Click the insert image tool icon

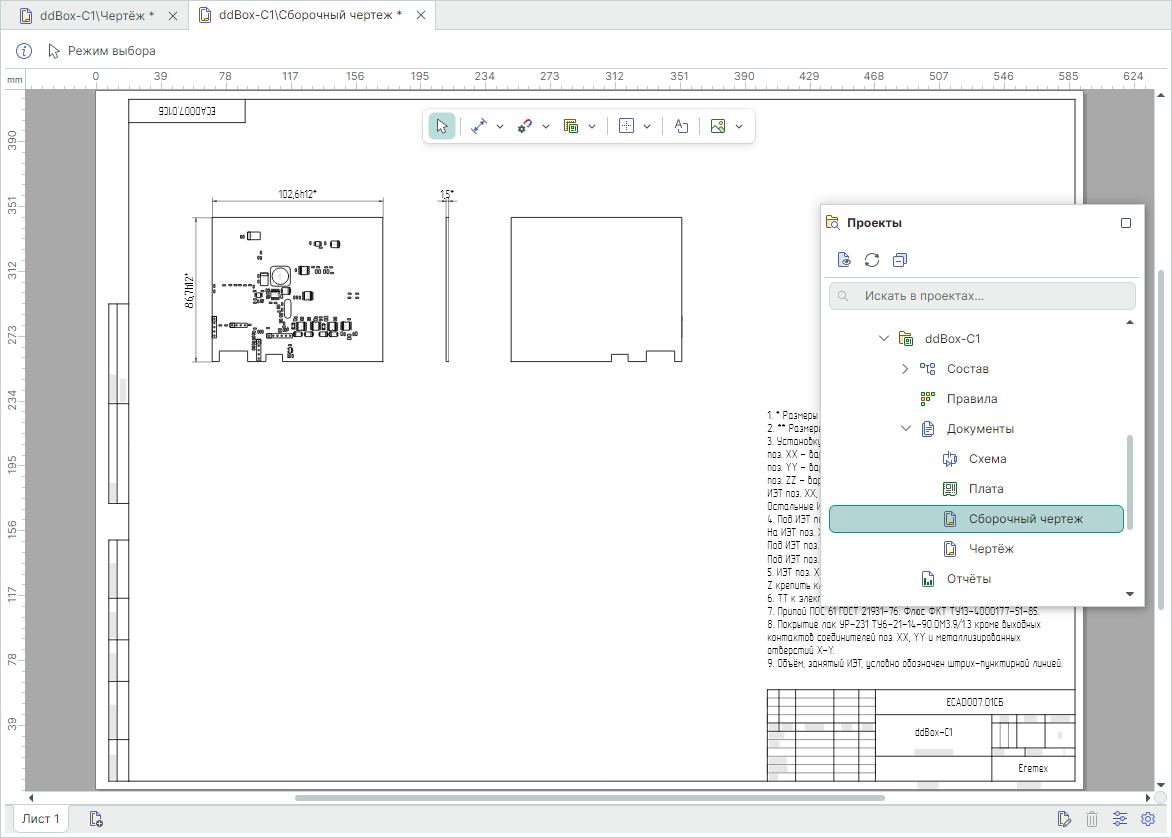pos(717,126)
